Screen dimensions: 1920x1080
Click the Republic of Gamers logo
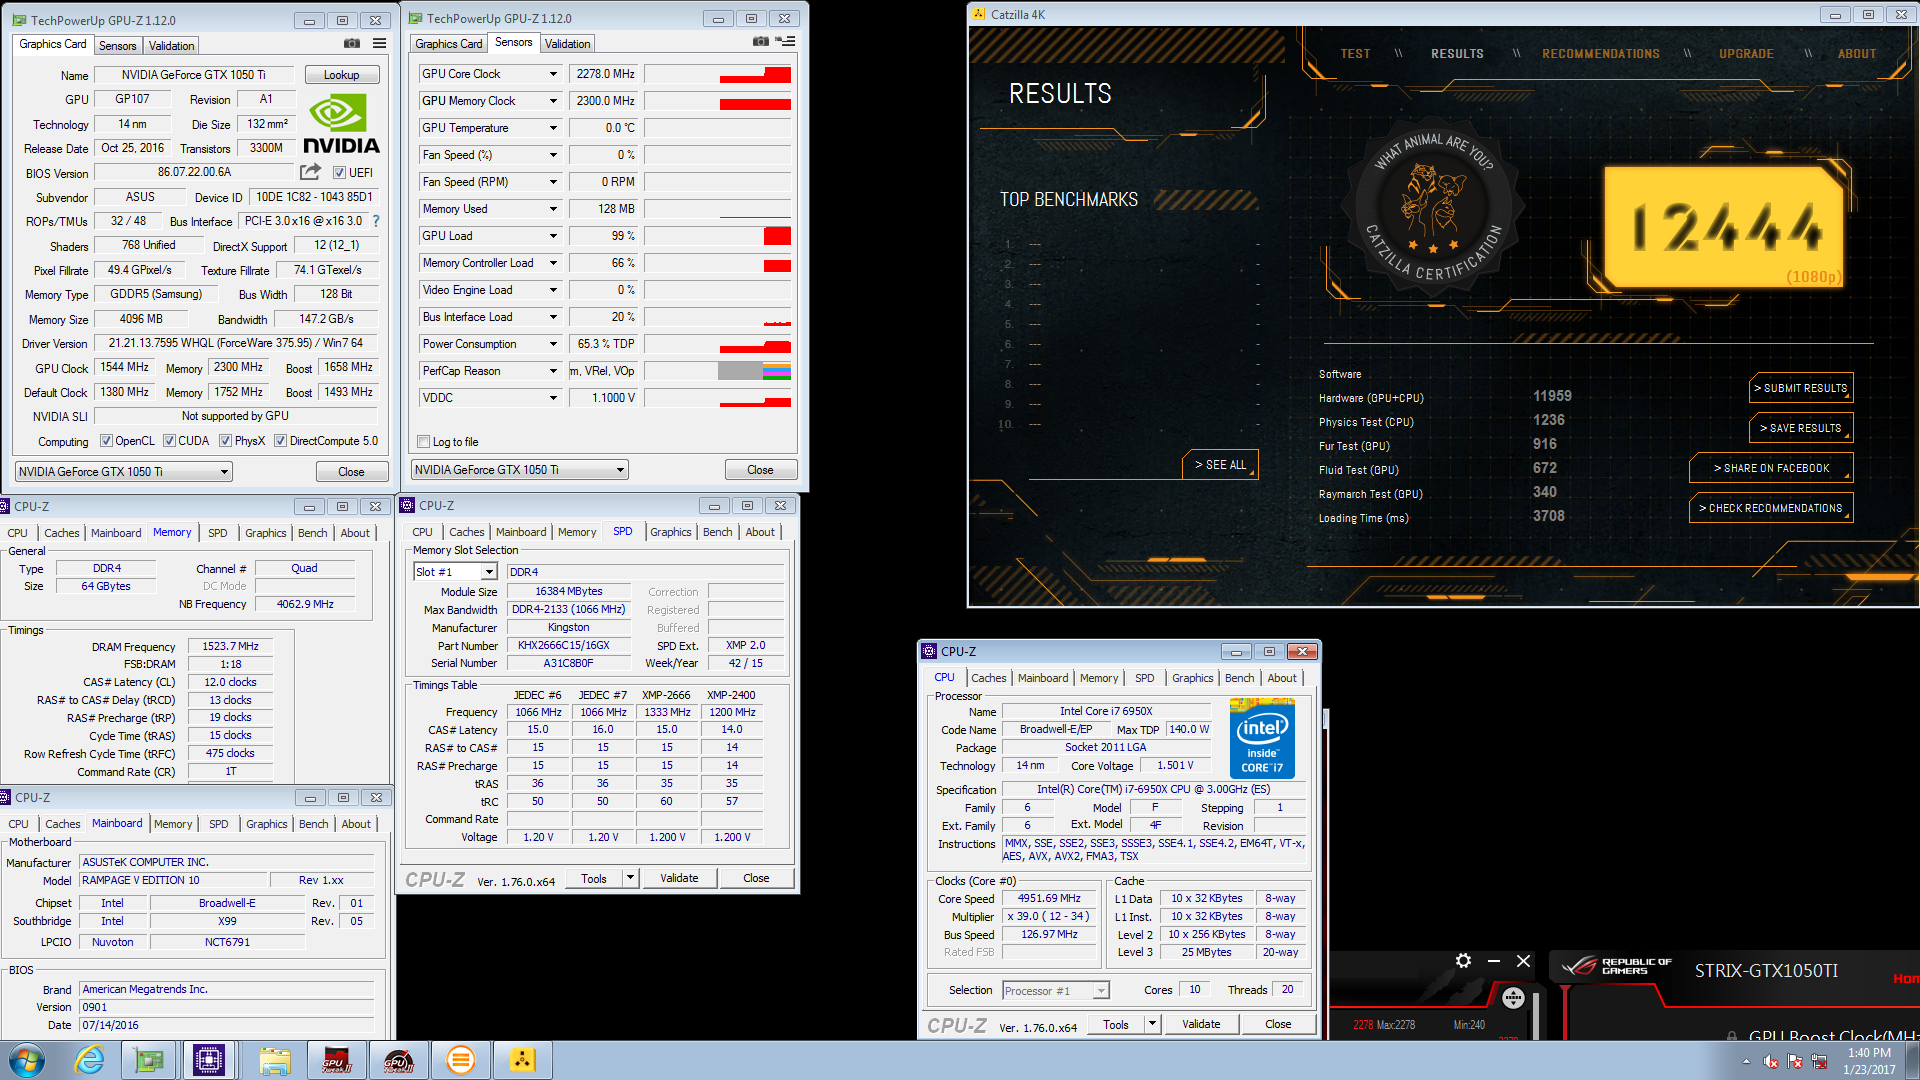tap(1616, 966)
